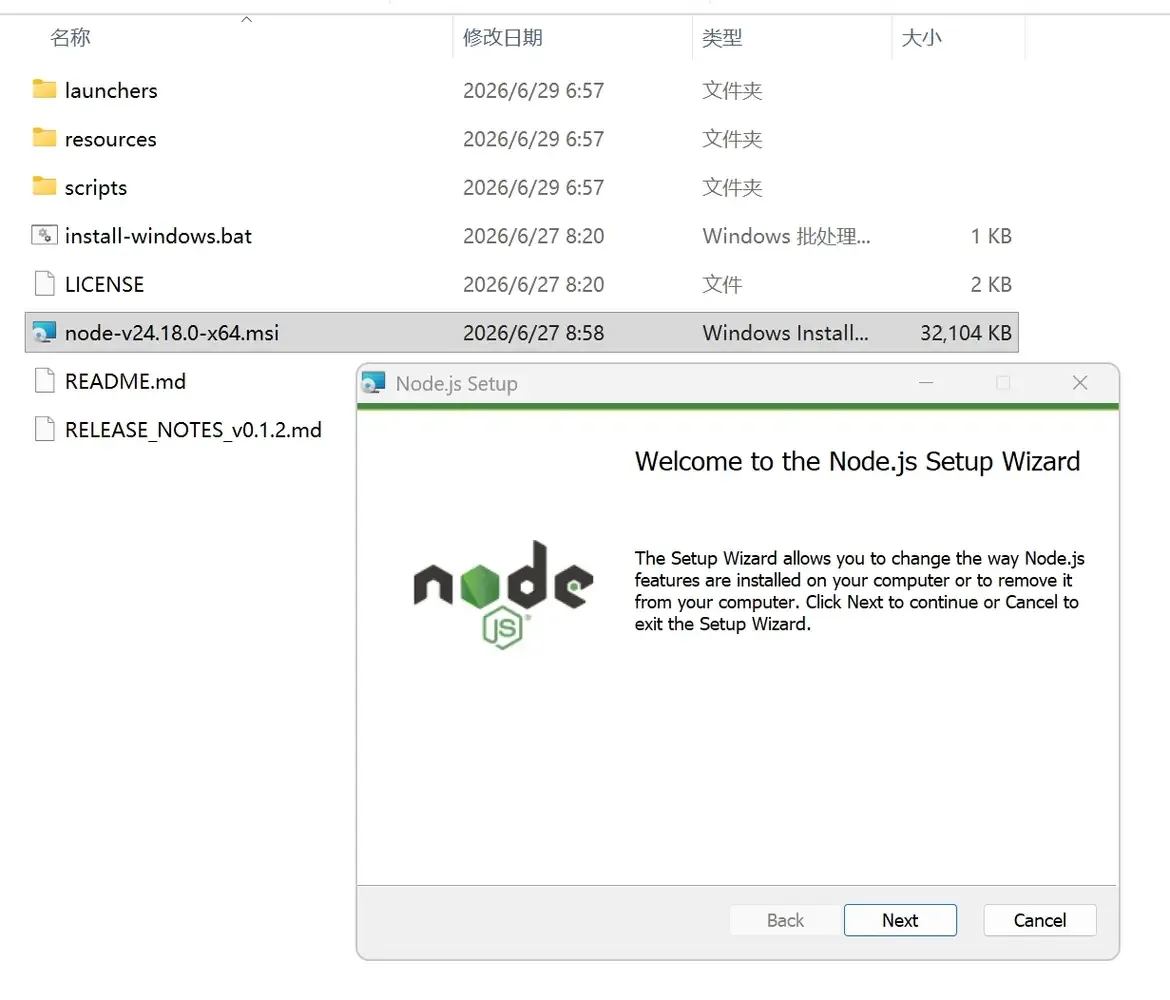Click the 32,104 KB size cell
Viewport: 1170px width, 1000px height.
point(966,333)
